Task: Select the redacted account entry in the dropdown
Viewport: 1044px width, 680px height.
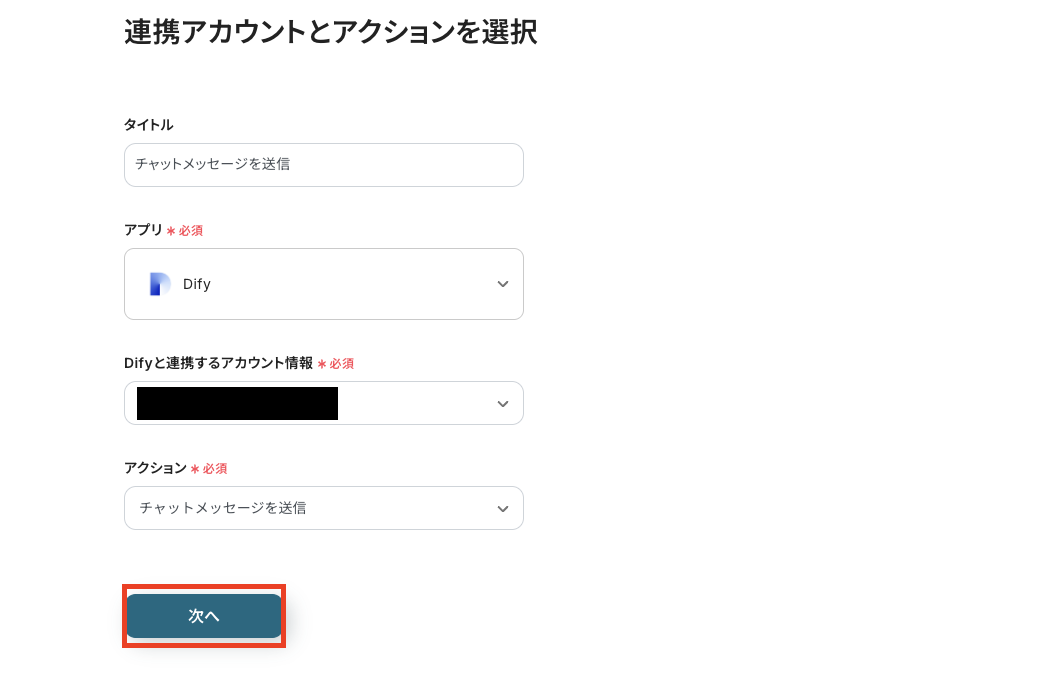Action: click(237, 403)
